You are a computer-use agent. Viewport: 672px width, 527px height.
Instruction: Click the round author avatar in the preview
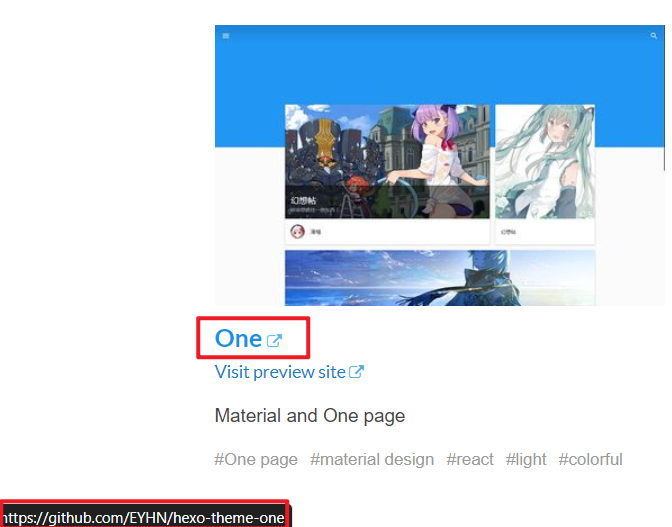coord(297,231)
